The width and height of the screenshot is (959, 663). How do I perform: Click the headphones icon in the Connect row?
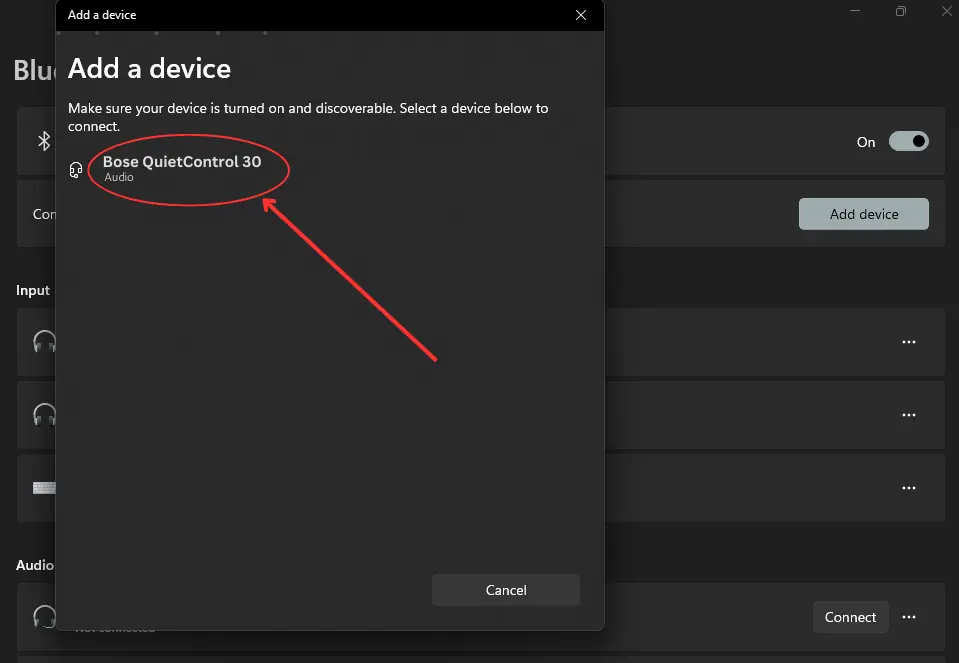click(x=44, y=617)
